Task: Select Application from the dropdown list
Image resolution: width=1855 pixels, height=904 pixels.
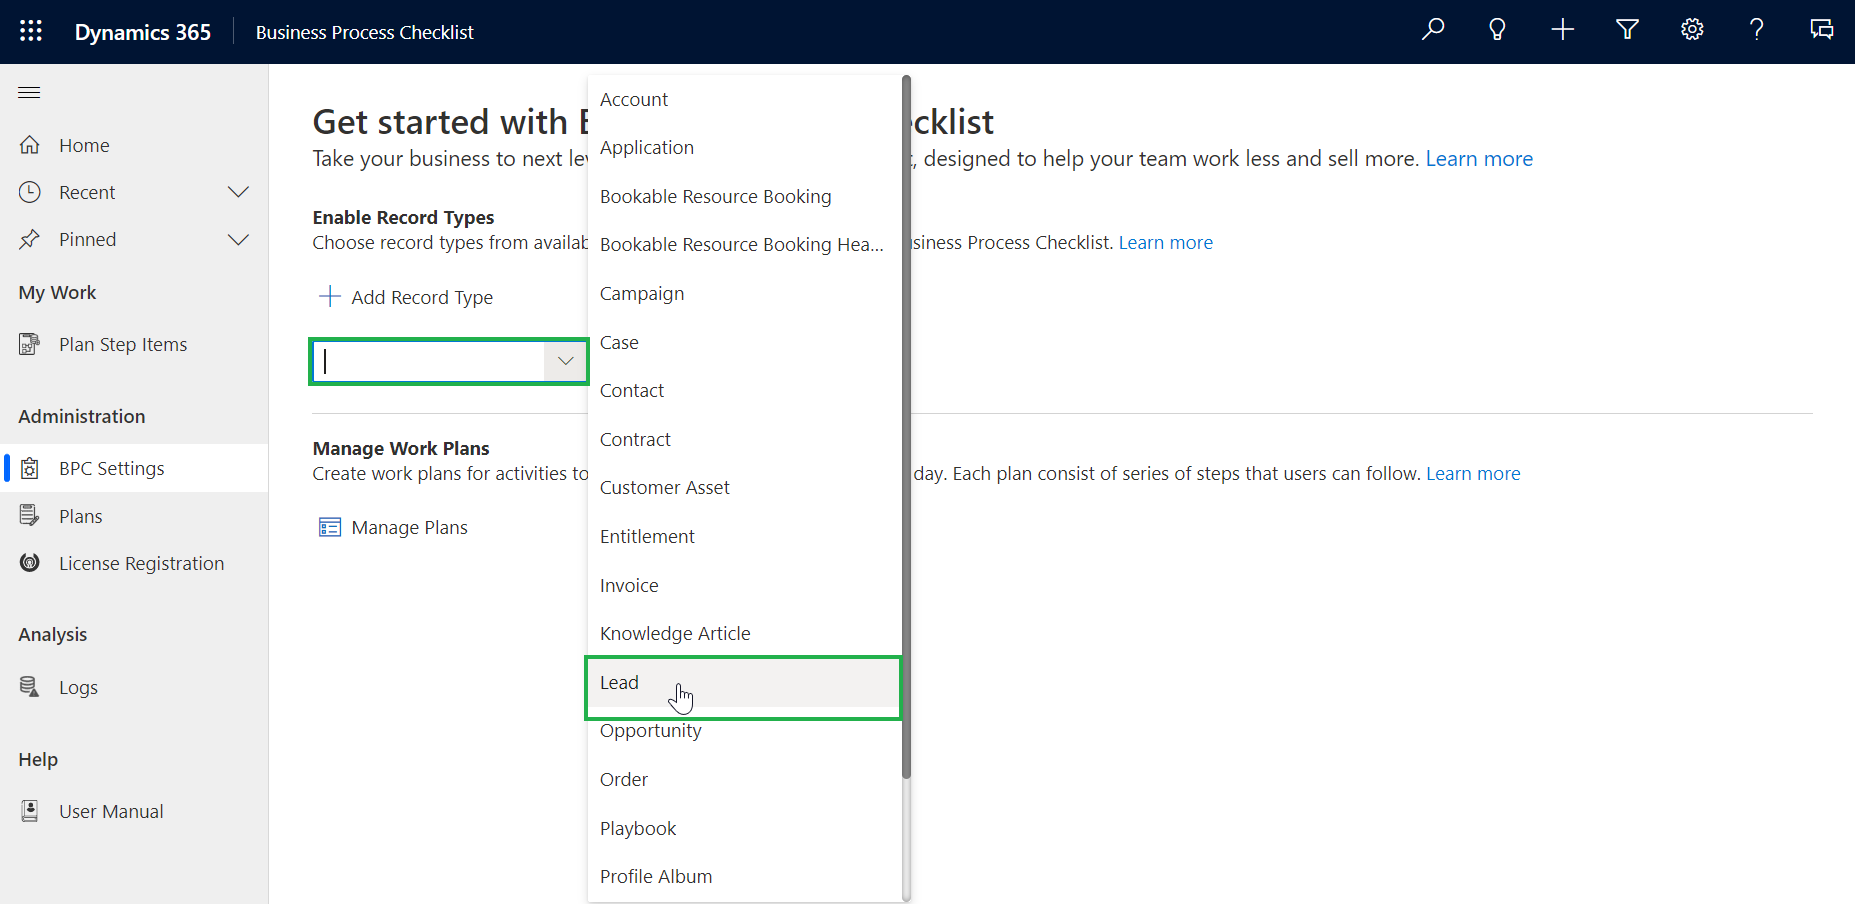Action: click(744, 148)
